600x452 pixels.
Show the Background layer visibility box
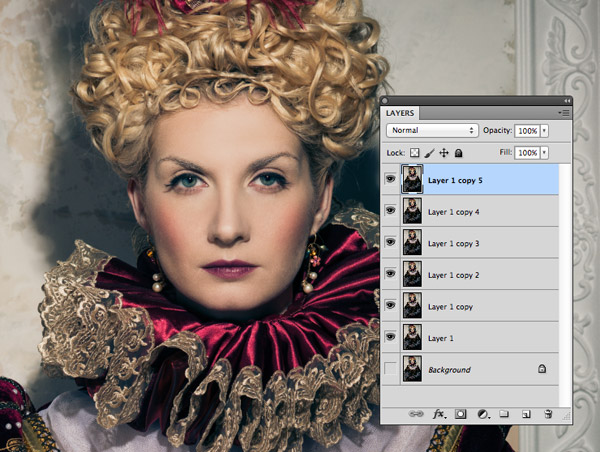[x=390, y=369]
